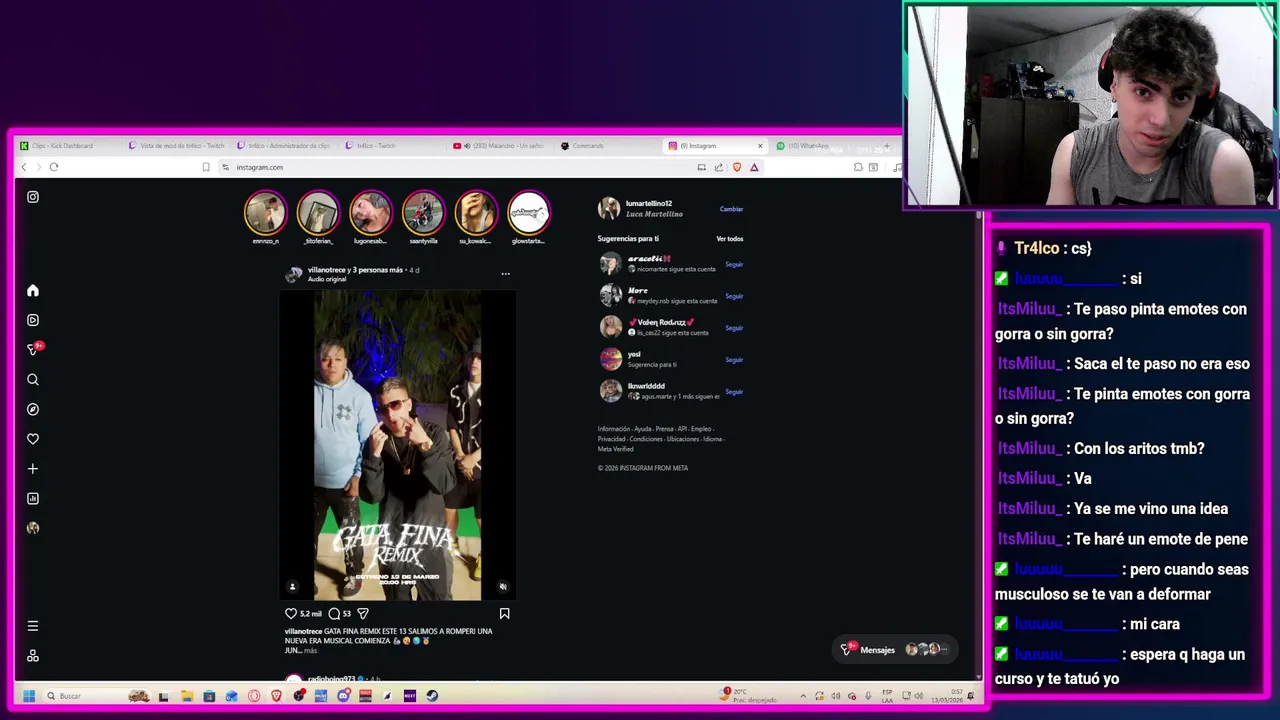The height and width of the screenshot is (720, 1280).
Task: Follow yesi suggested account
Action: coord(734,360)
